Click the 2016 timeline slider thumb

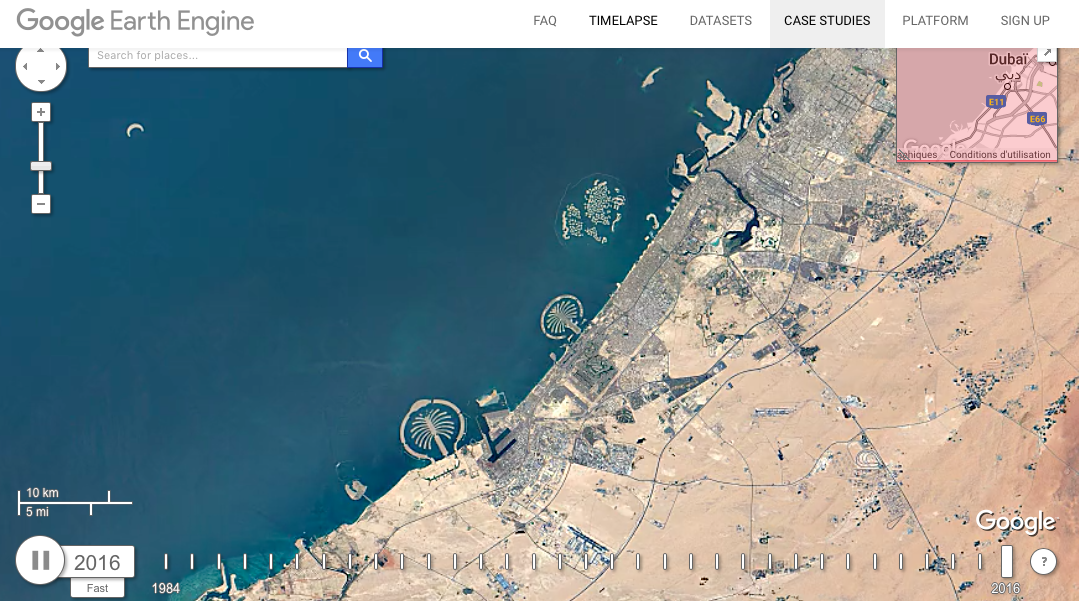click(1007, 561)
